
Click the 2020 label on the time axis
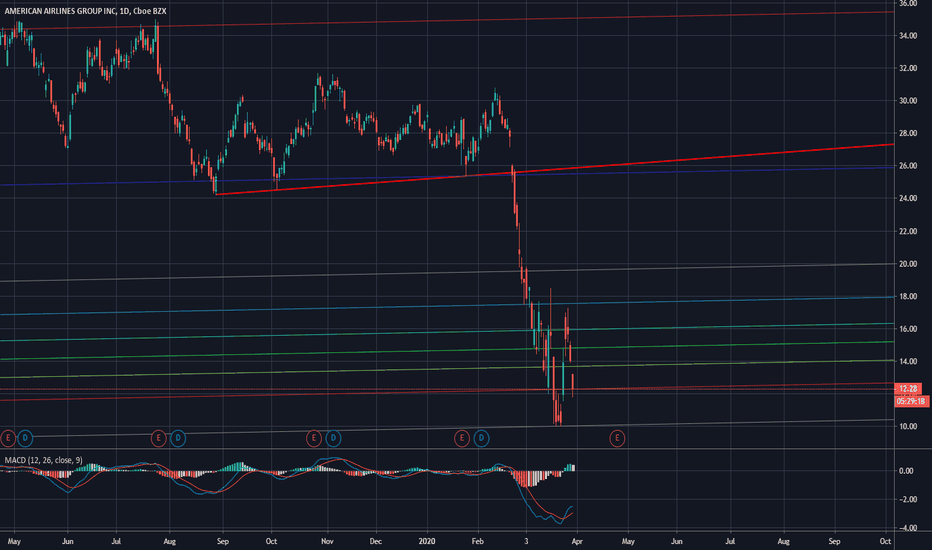click(427, 541)
